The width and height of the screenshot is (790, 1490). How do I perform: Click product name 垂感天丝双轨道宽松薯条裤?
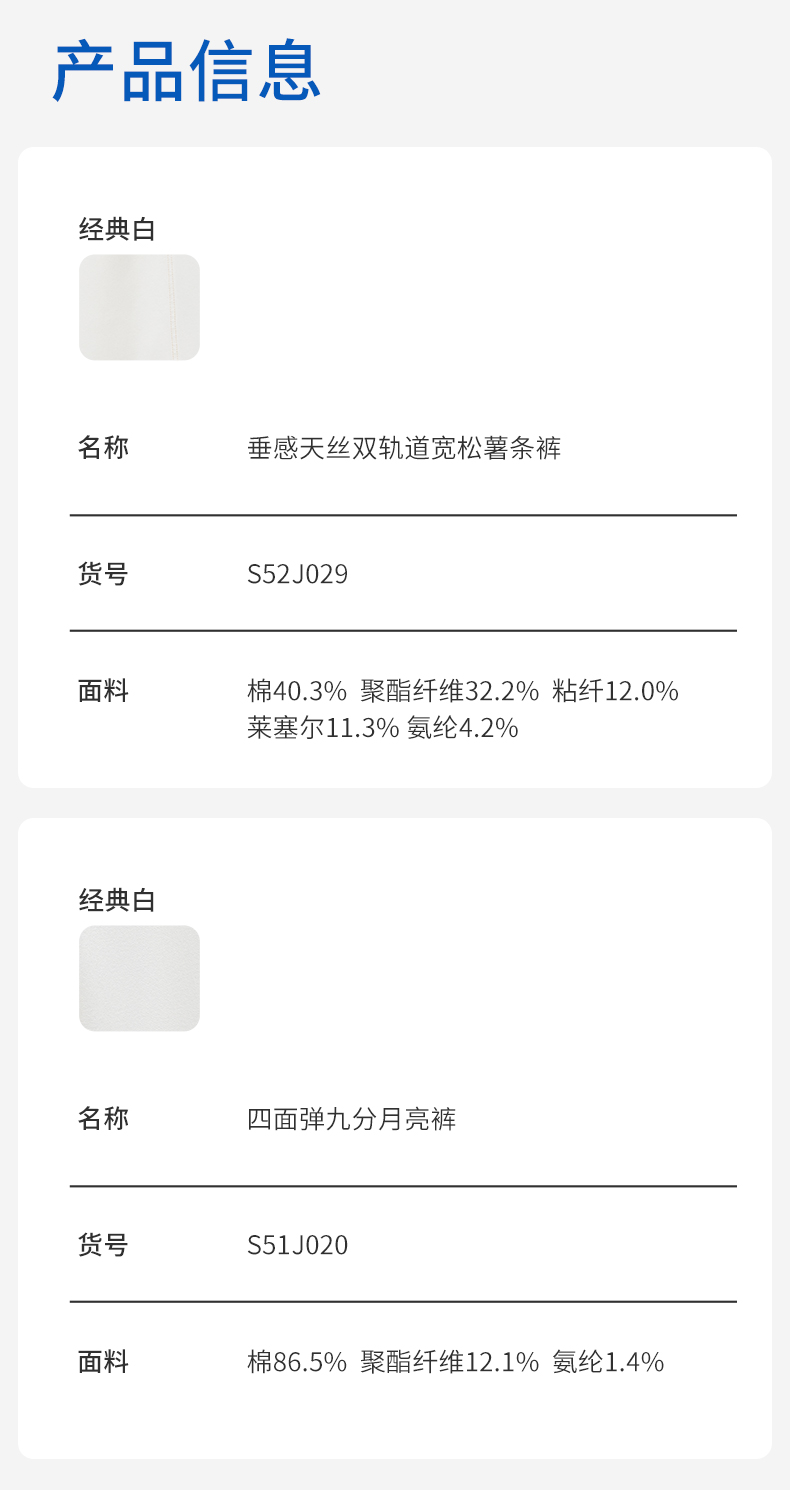point(404,448)
